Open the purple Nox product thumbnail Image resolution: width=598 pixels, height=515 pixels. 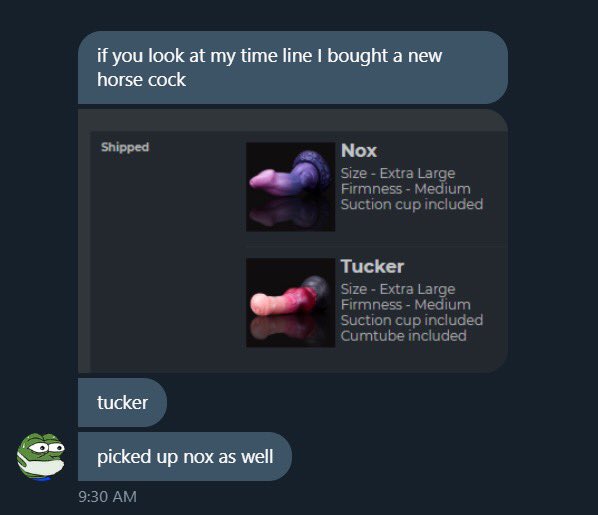point(290,187)
